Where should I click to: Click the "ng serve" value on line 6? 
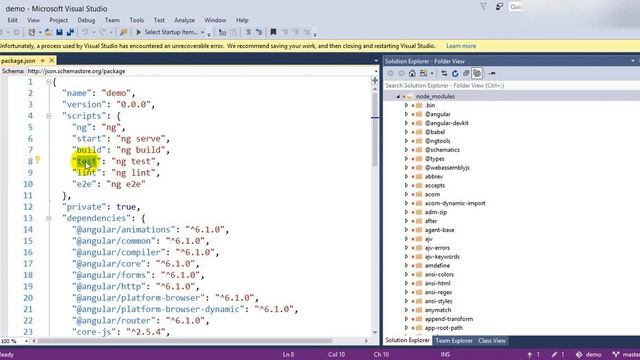click(141, 139)
